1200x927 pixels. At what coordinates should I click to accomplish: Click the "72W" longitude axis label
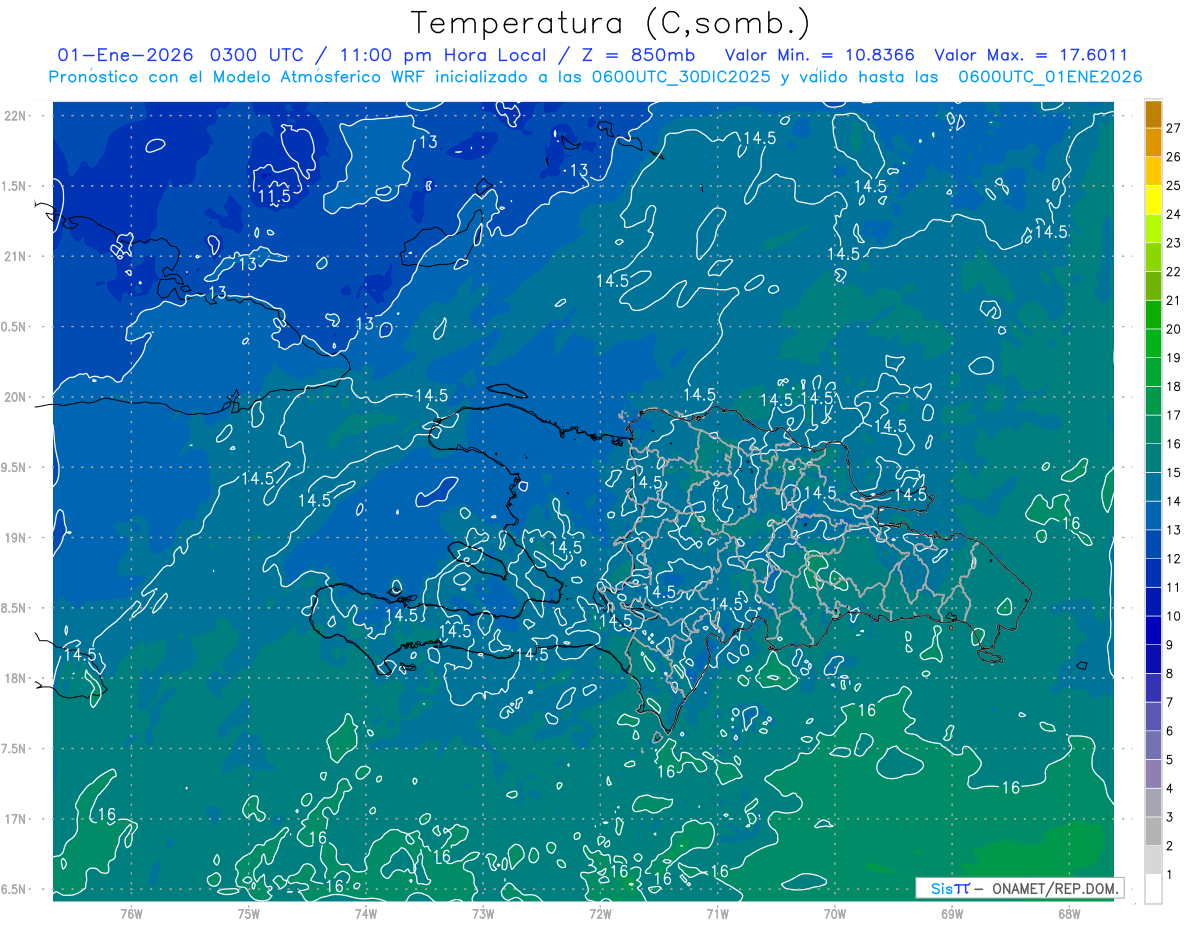tap(600, 914)
